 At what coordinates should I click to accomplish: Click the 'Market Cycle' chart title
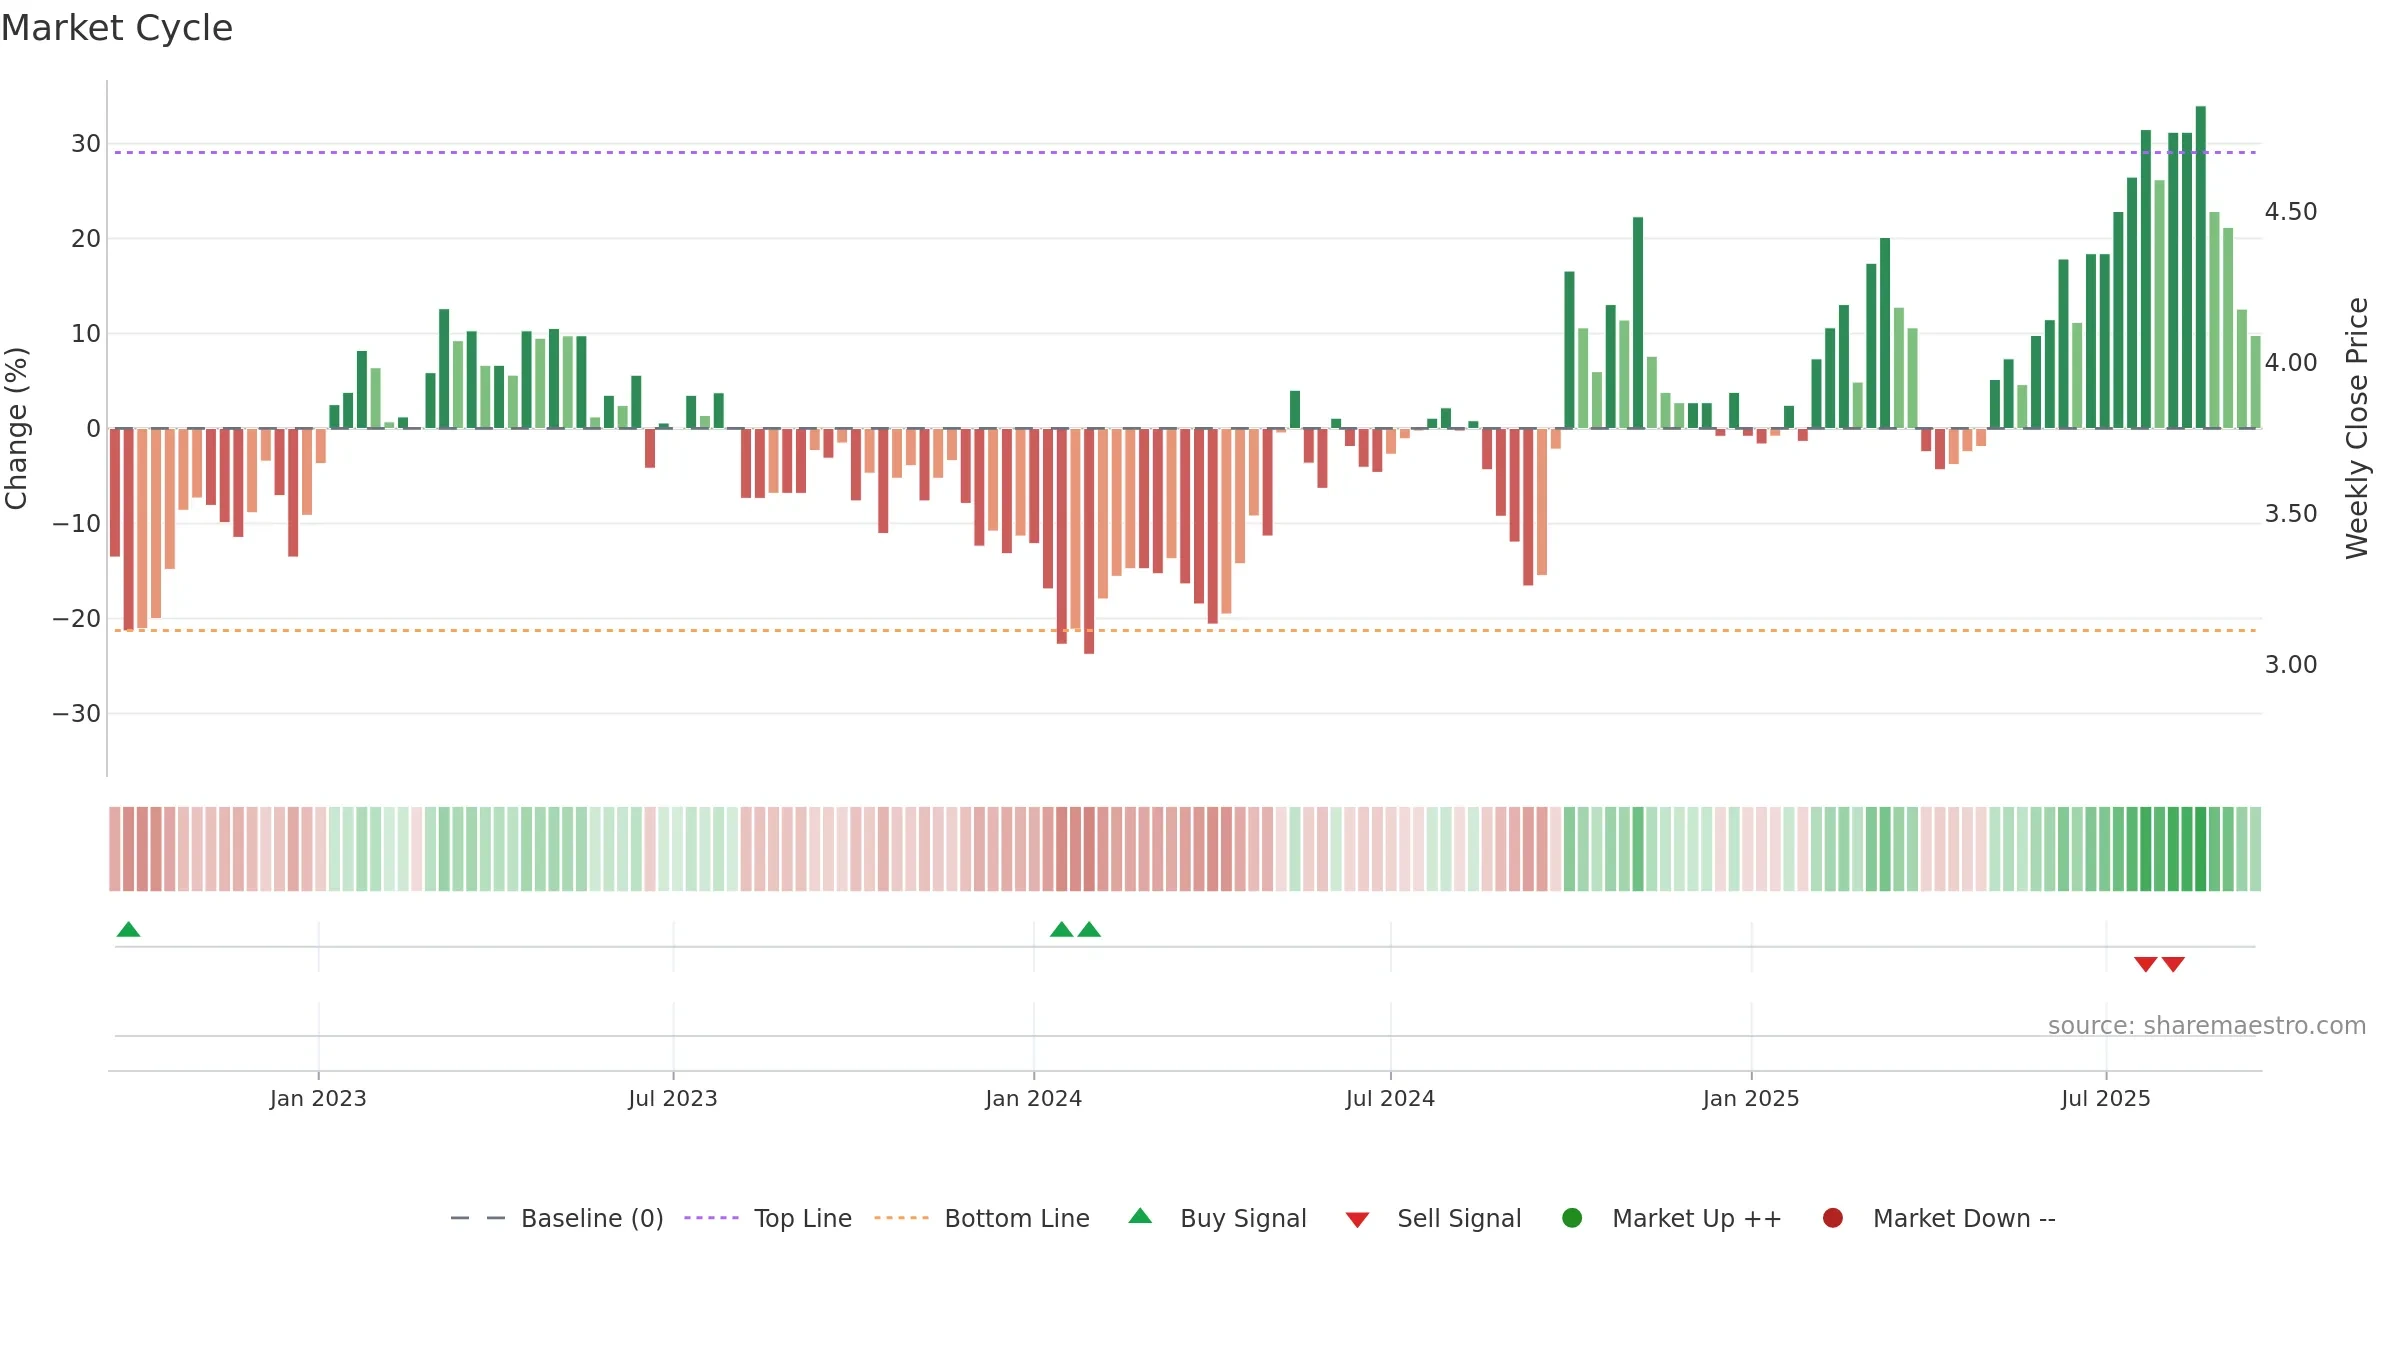point(116,28)
